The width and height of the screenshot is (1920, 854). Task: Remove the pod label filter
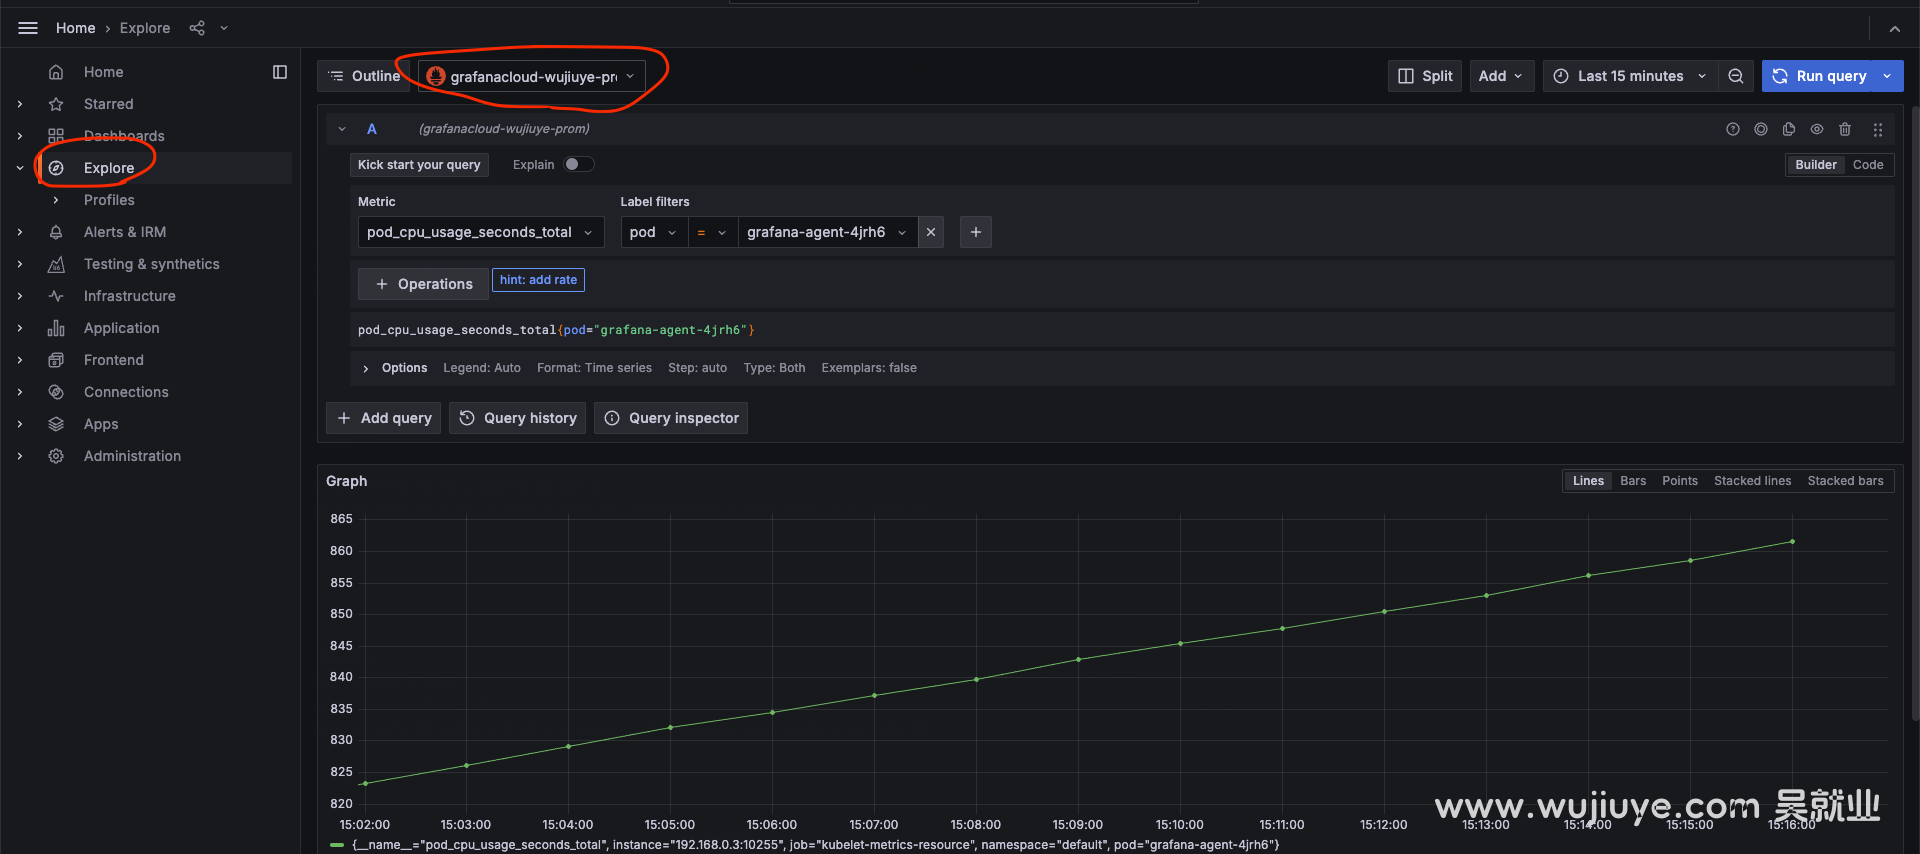[931, 232]
